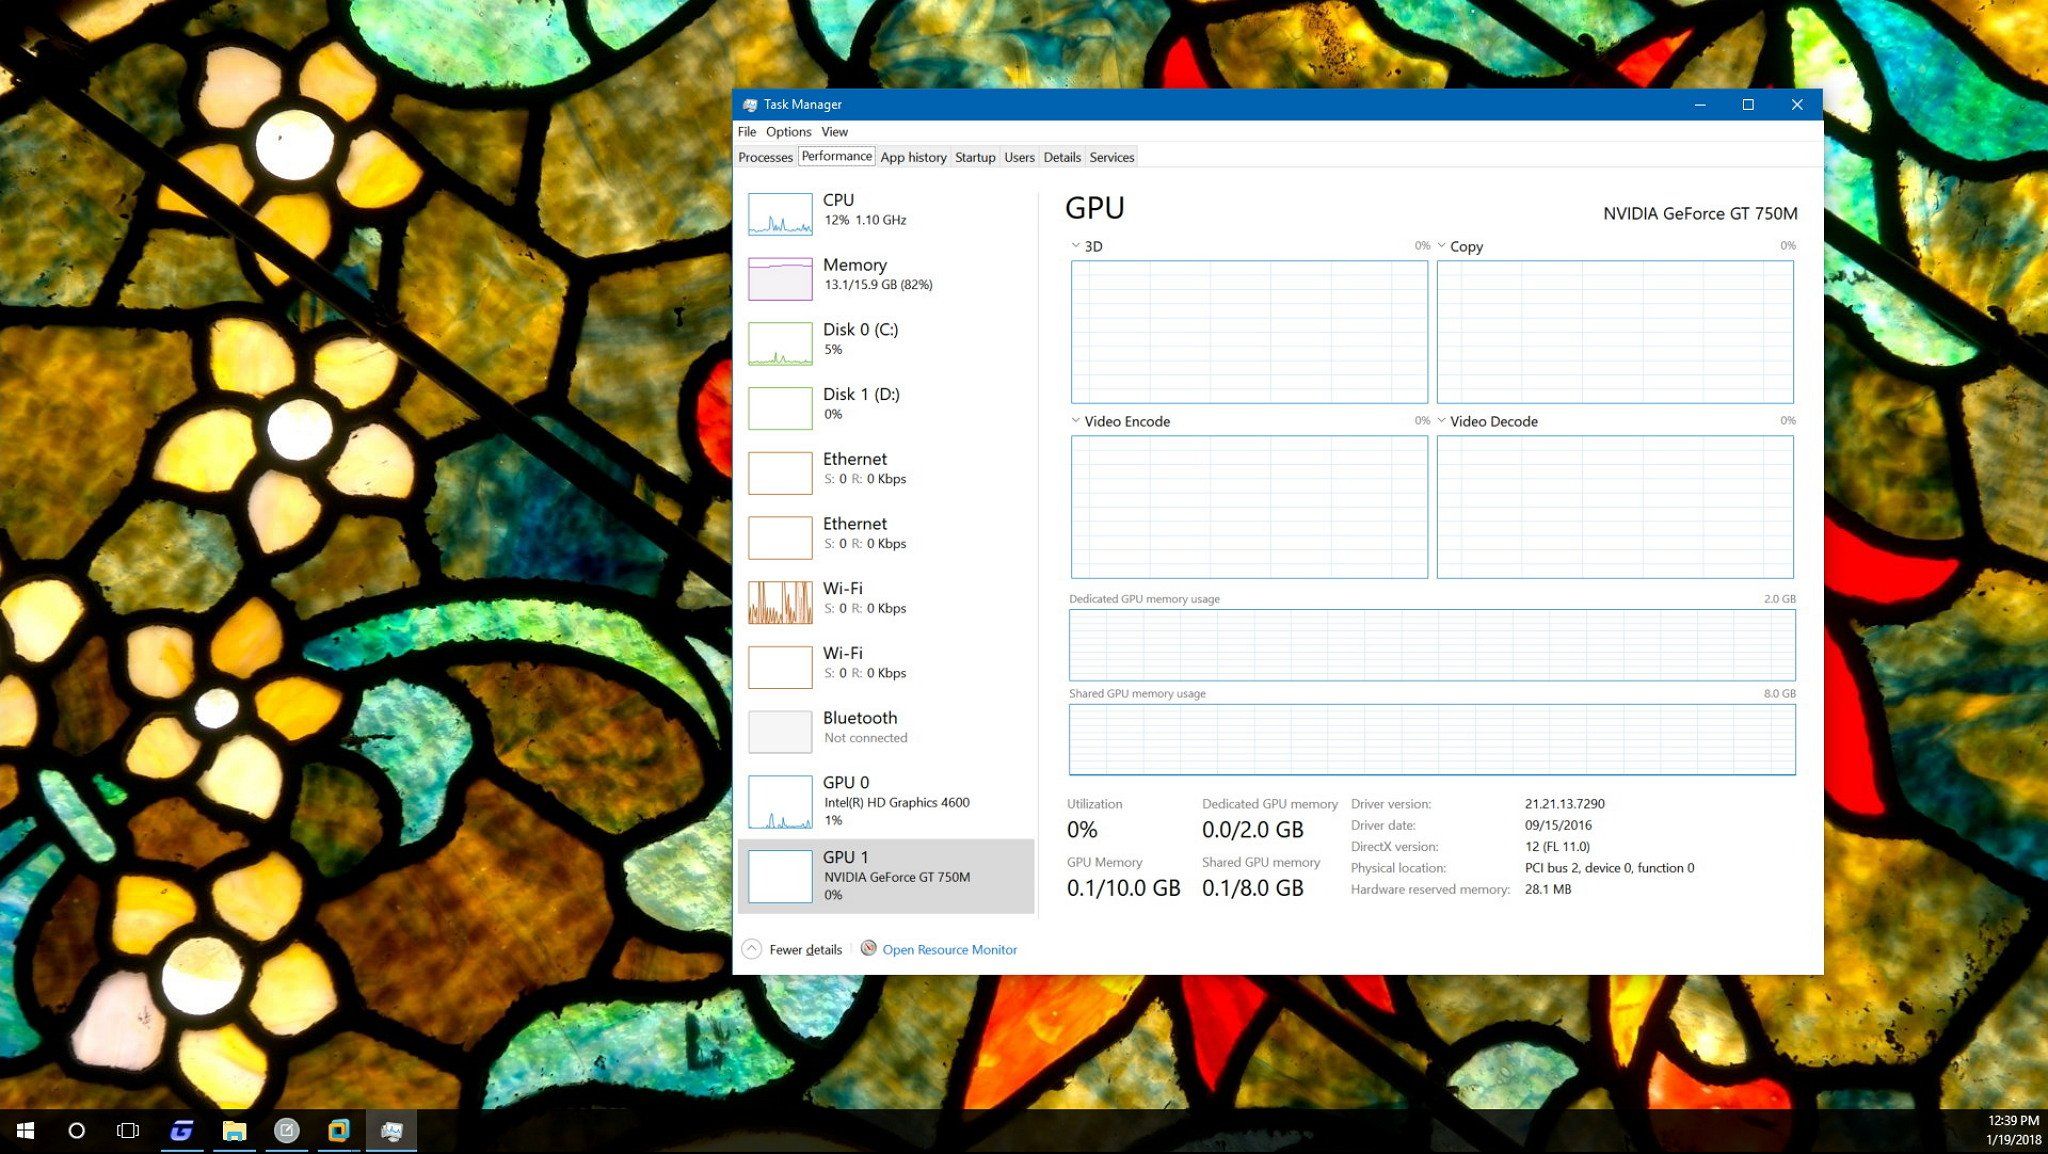
Task: Open the Memory usage thumbnail
Action: coord(780,279)
